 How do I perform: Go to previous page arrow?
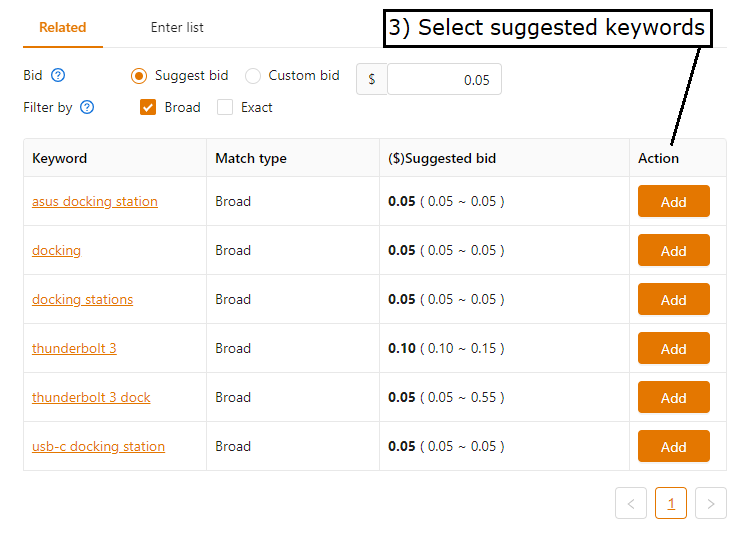point(631,503)
